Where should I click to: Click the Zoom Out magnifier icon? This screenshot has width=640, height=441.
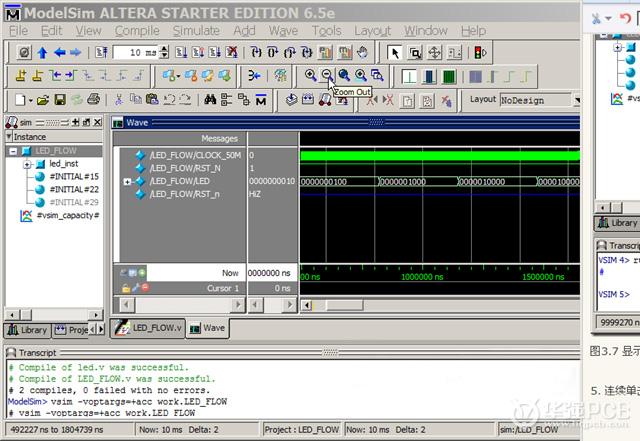click(x=327, y=76)
